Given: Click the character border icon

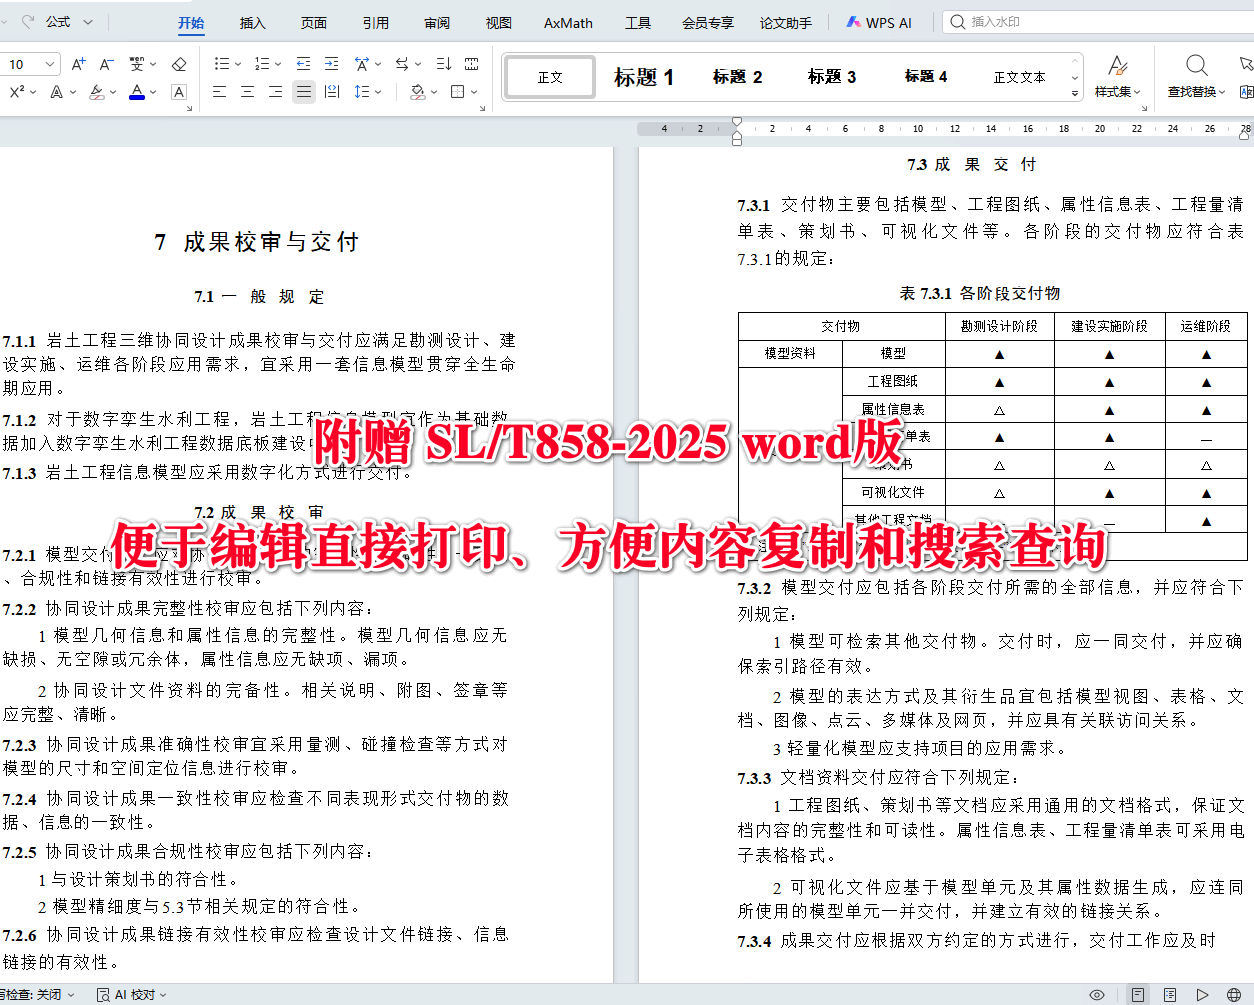Looking at the screenshot, I should 179,92.
